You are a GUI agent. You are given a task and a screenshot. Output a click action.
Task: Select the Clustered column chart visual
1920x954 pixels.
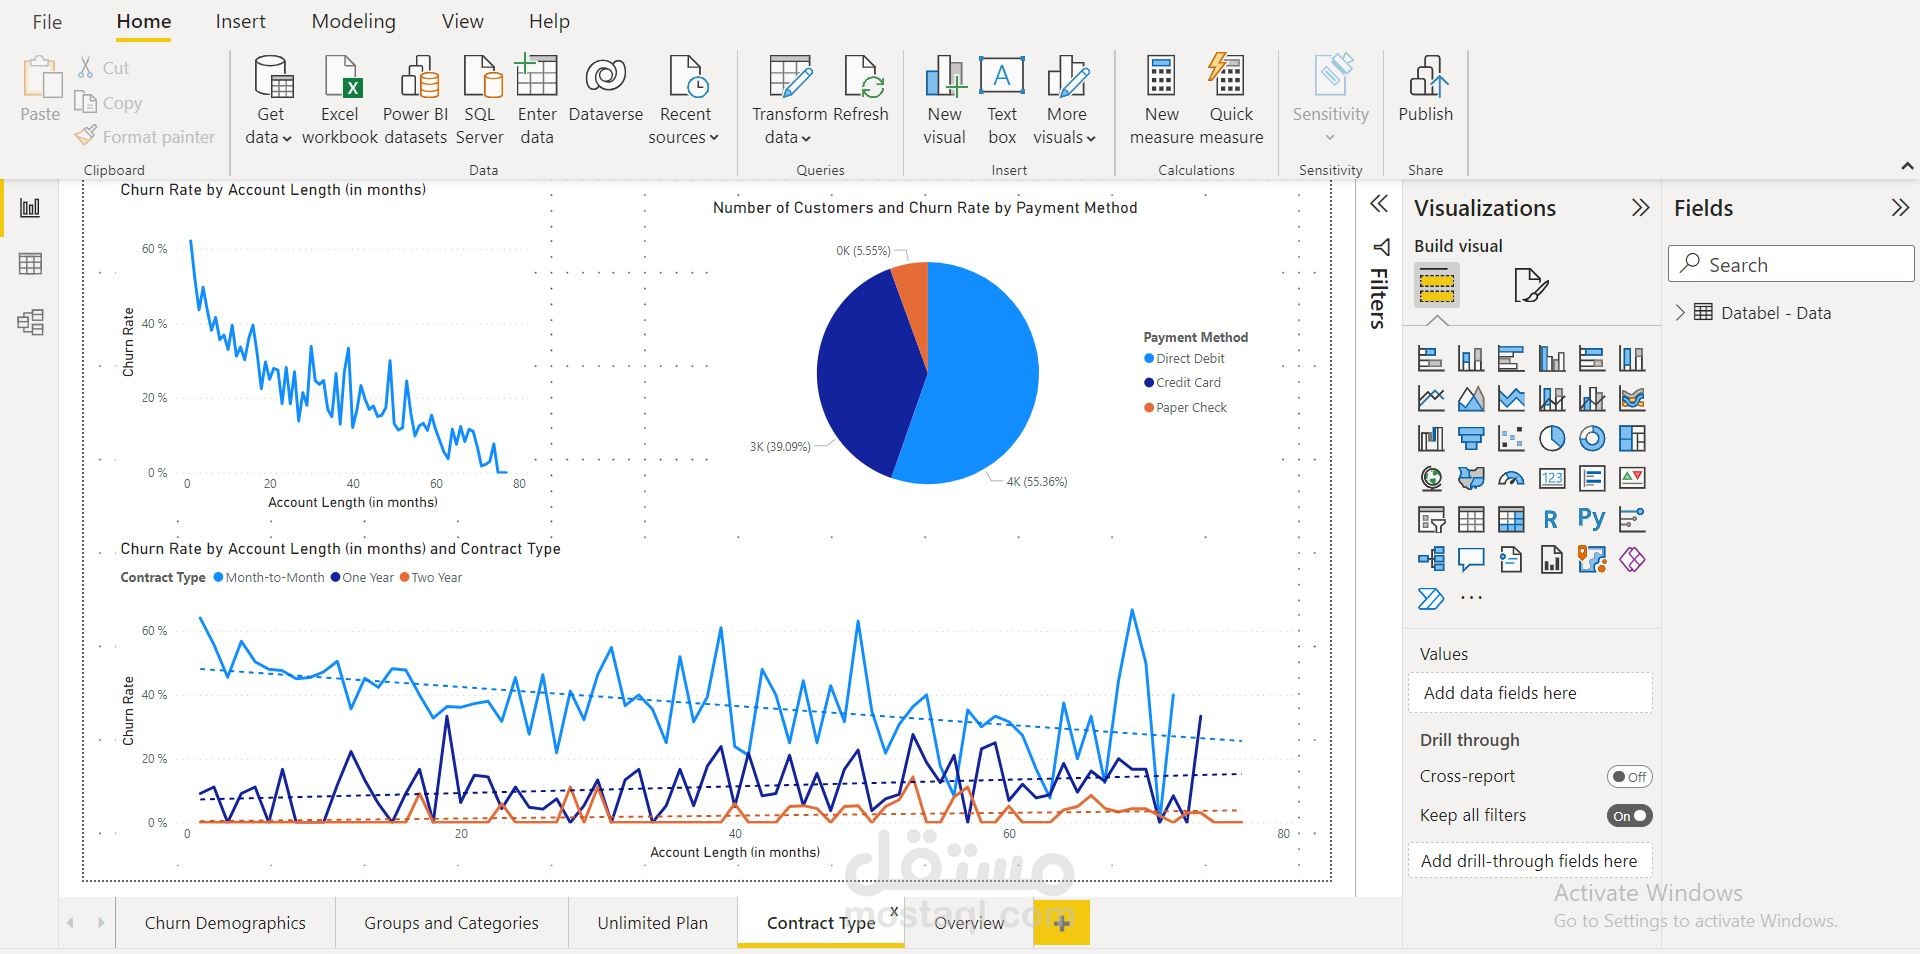click(x=1552, y=358)
